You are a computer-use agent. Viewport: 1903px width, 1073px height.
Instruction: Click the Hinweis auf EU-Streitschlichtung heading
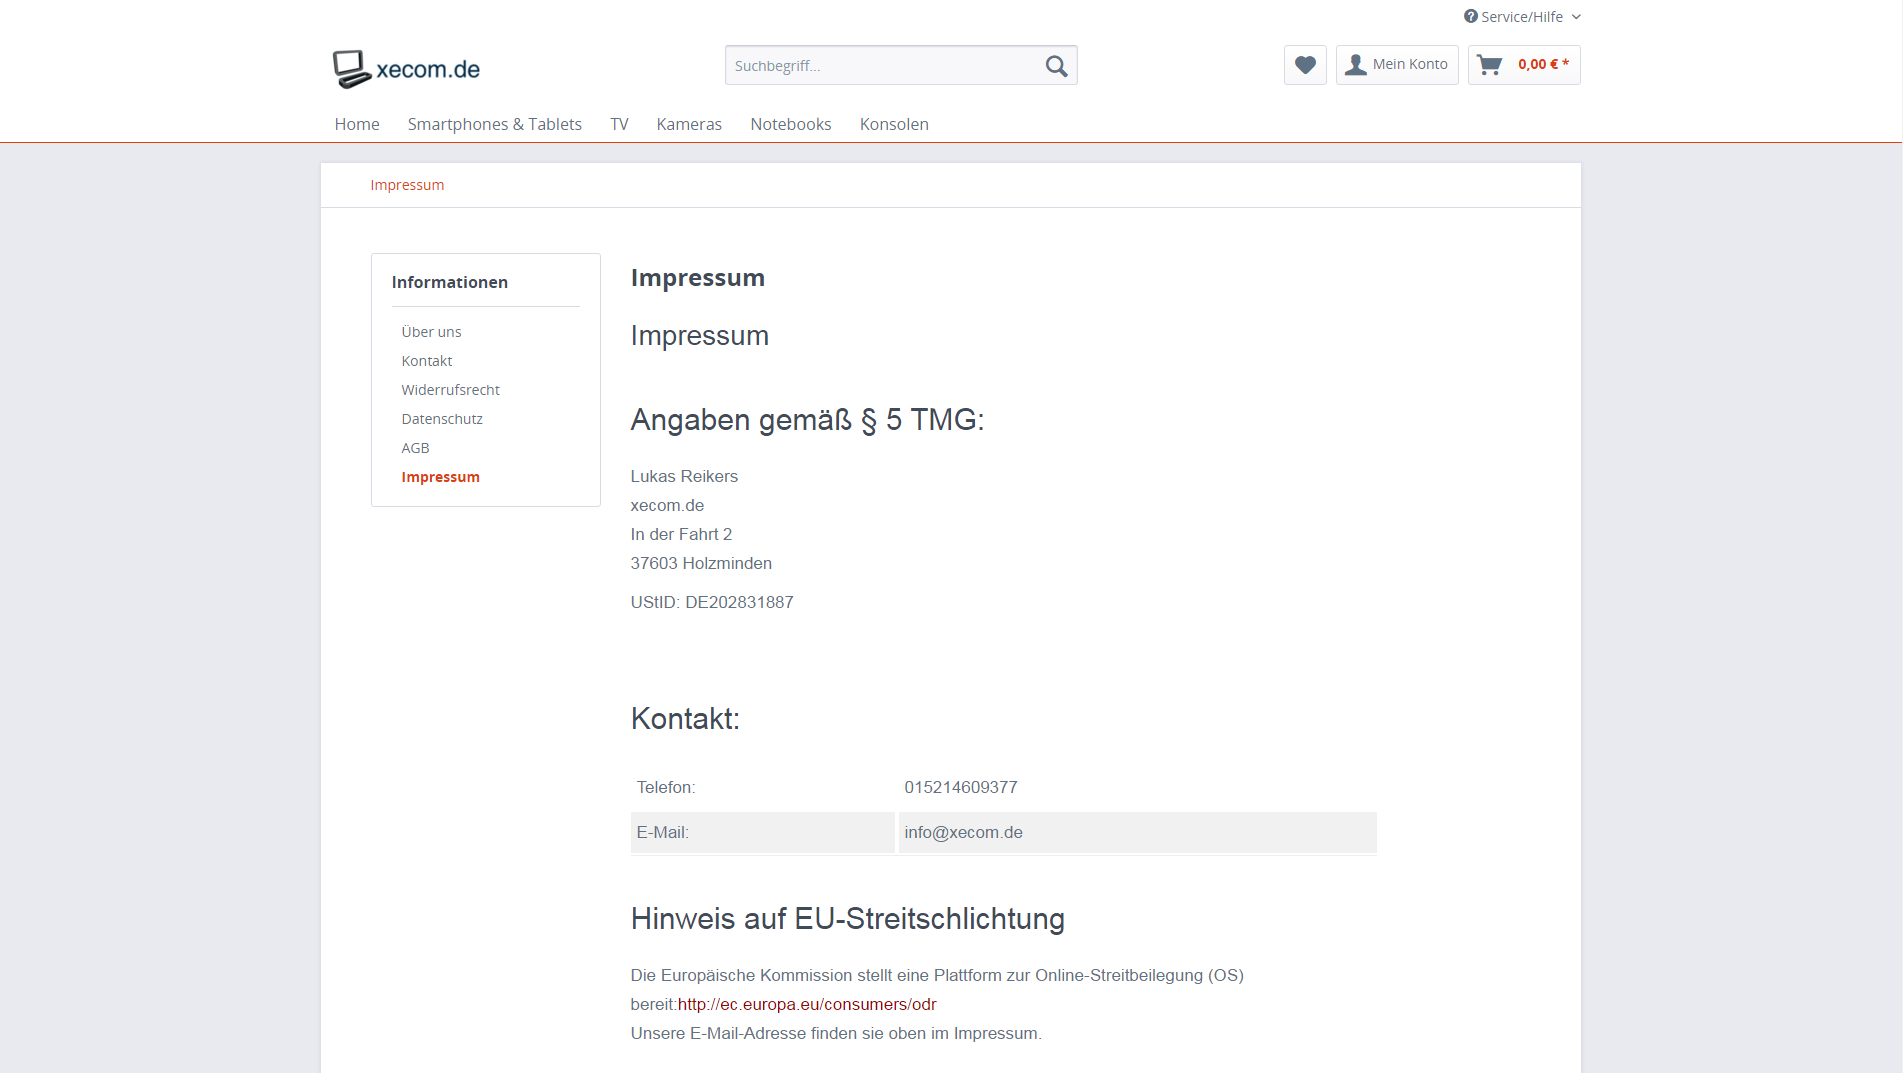tap(847, 919)
